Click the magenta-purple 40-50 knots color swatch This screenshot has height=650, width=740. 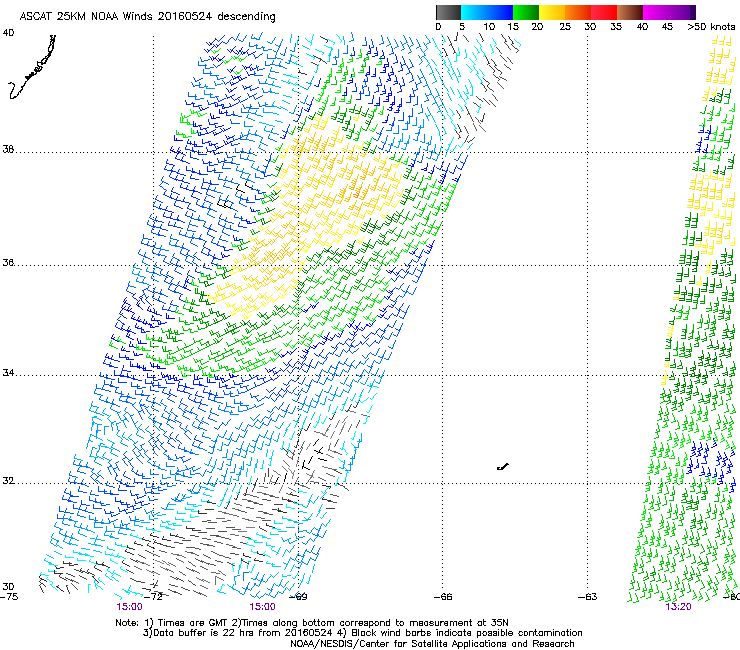[x=669, y=12]
